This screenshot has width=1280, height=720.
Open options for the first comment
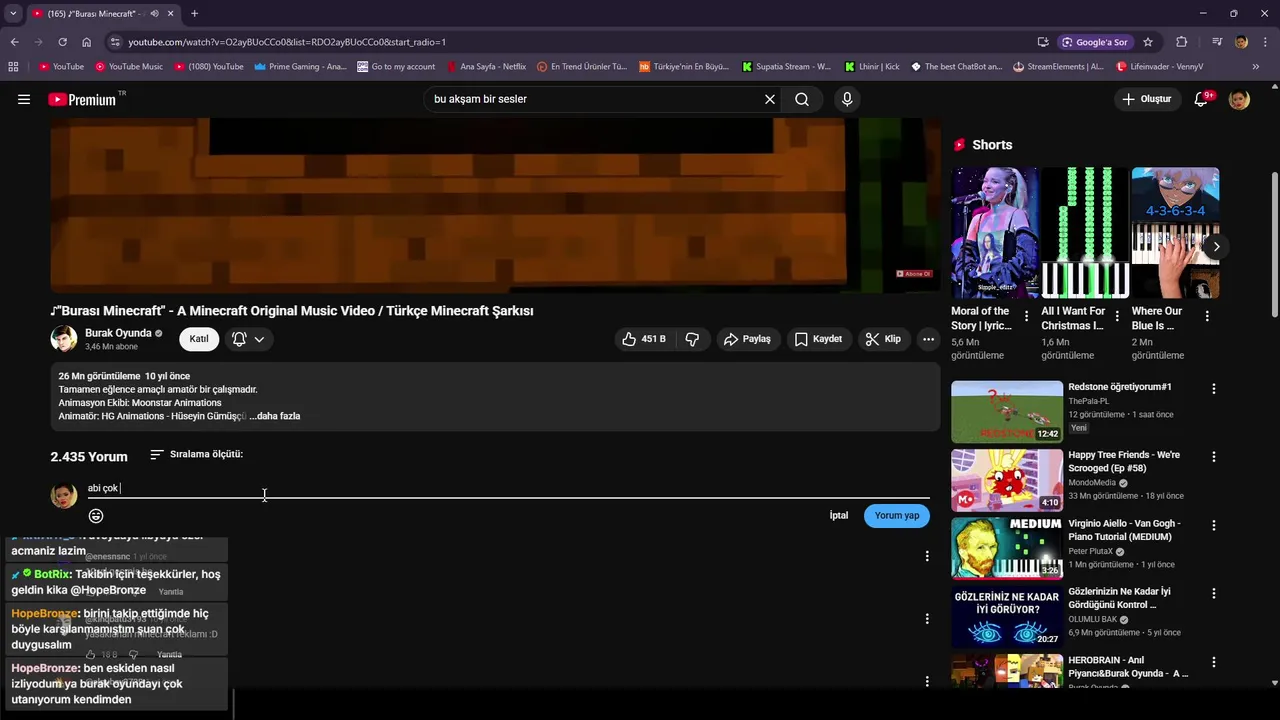tap(927, 556)
